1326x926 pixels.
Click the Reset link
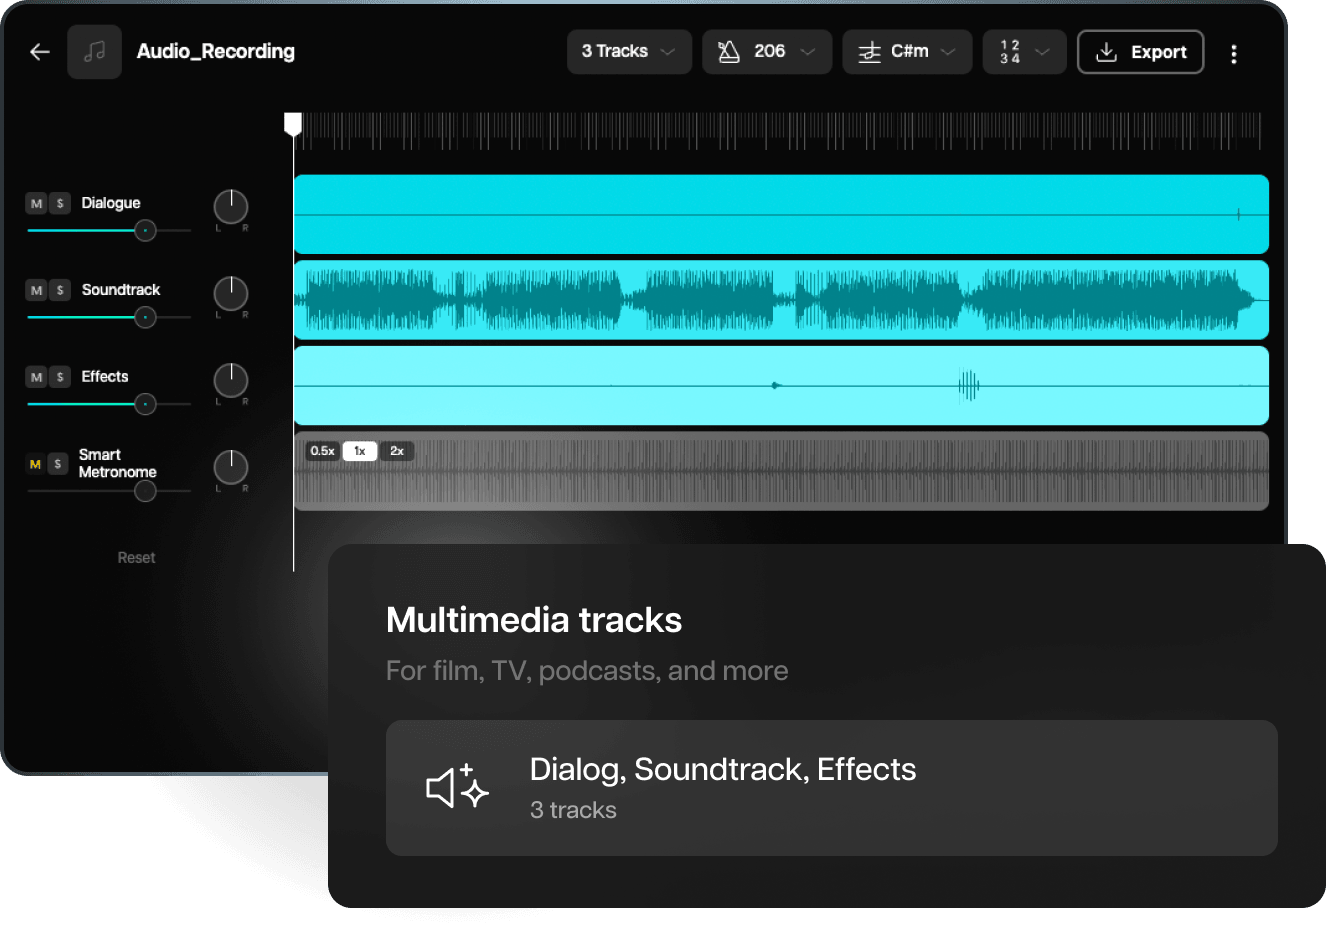click(x=136, y=558)
